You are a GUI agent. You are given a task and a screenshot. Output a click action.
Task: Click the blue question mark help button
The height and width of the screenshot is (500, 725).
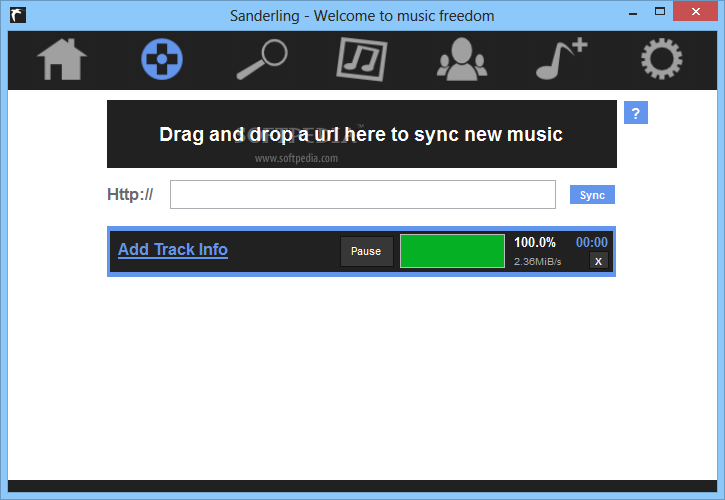tap(636, 112)
